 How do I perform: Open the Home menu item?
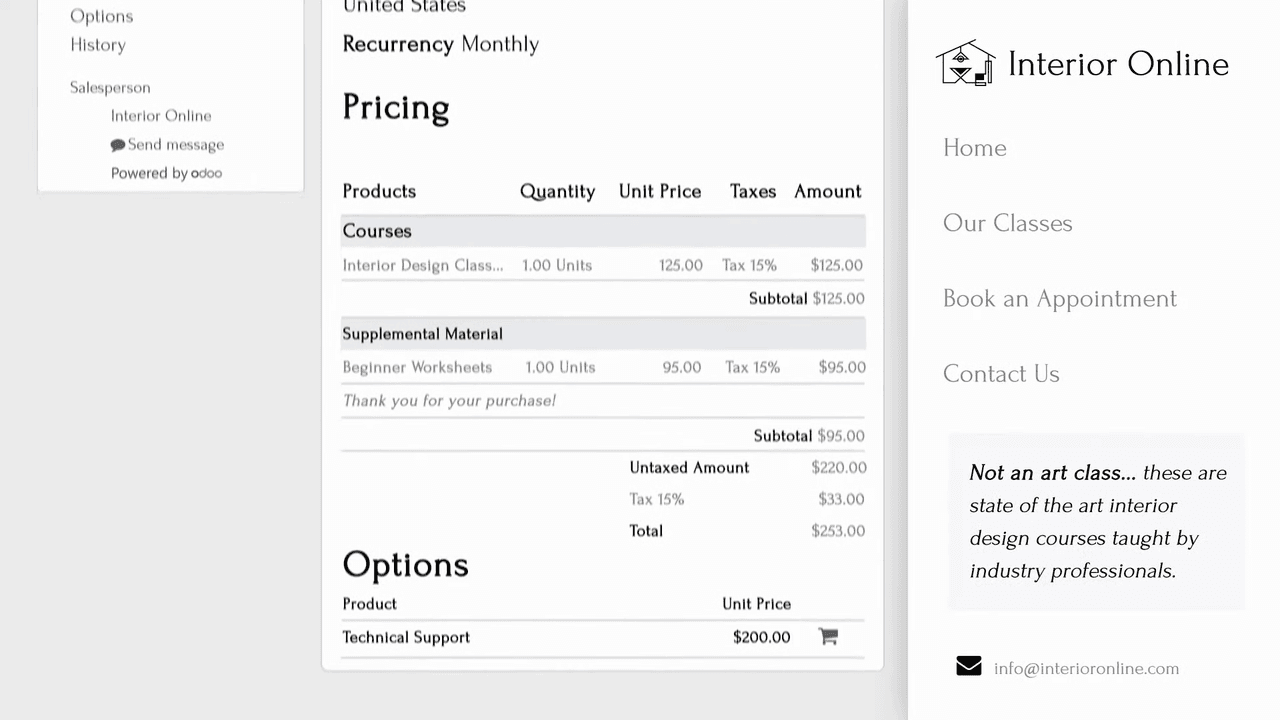974,148
